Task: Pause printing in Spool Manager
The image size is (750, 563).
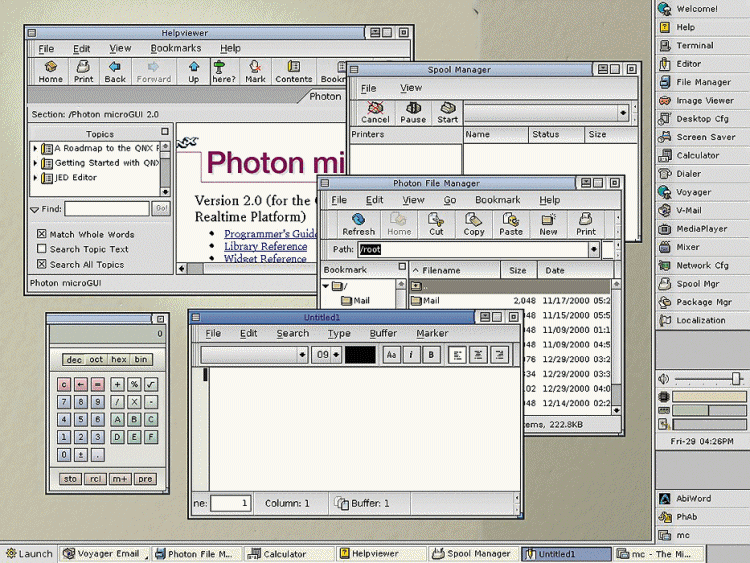Action: tap(413, 112)
